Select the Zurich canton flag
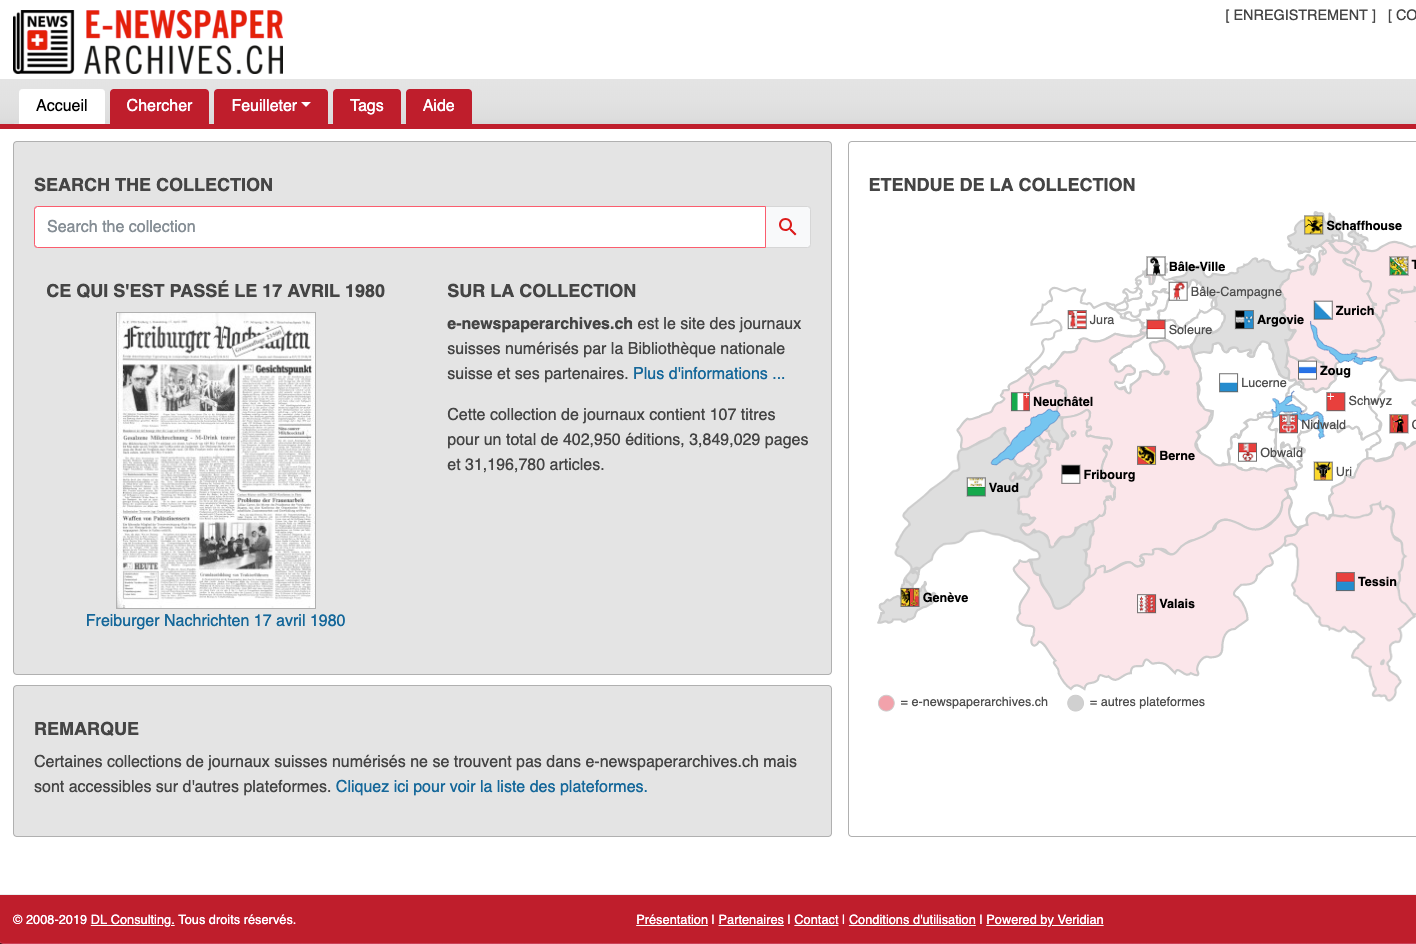Viewport: 1416px width, 944px height. tap(1323, 310)
